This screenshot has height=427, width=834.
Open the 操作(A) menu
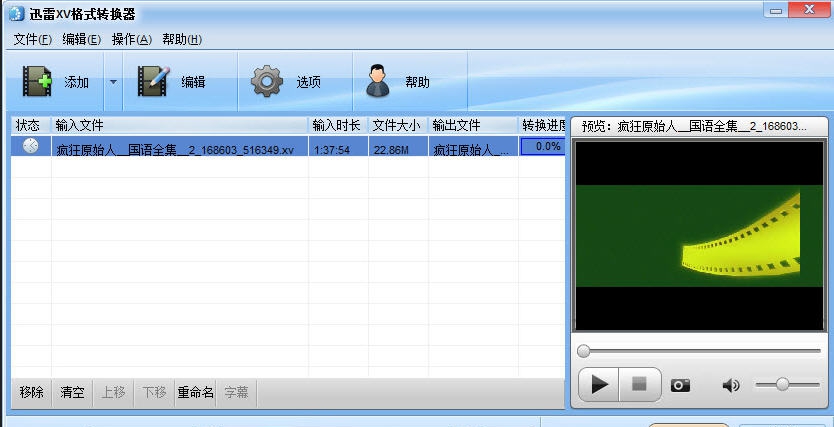[x=131, y=39]
